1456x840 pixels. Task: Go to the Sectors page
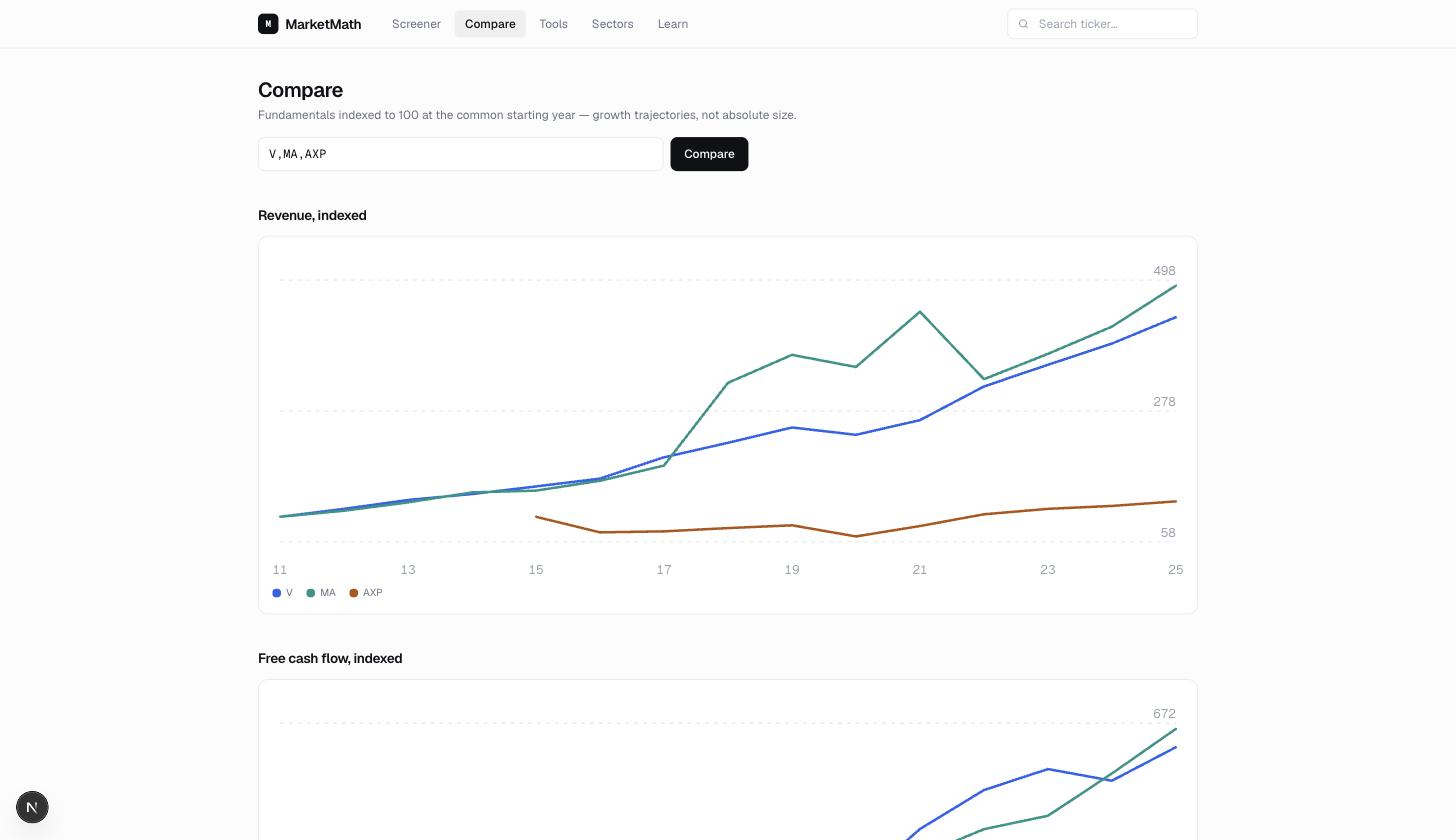point(612,24)
